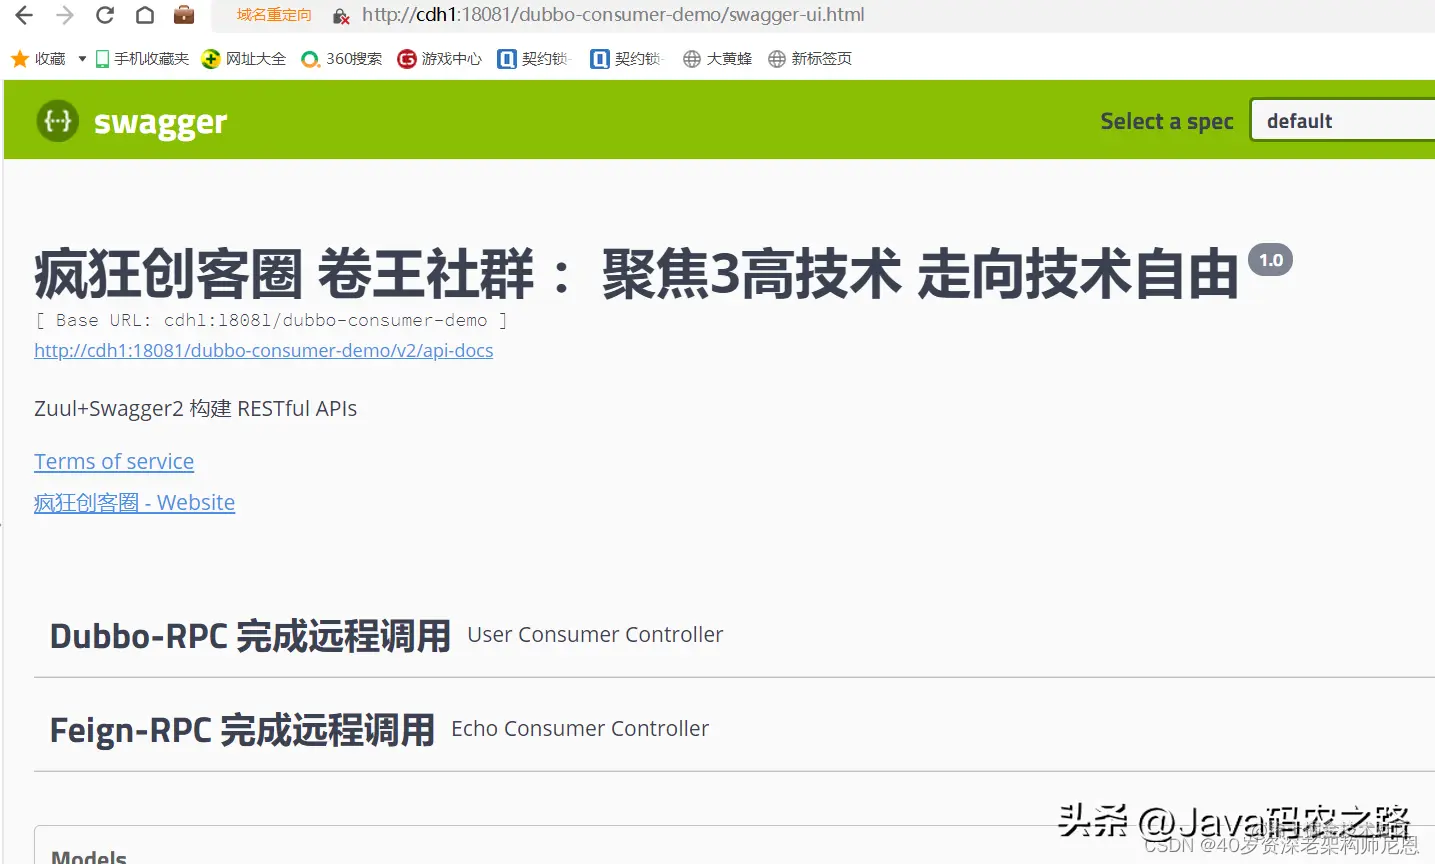Click the 疯狂创客圈 卷王社群 page title
The image size is (1435, 864).
coord(636,274)
